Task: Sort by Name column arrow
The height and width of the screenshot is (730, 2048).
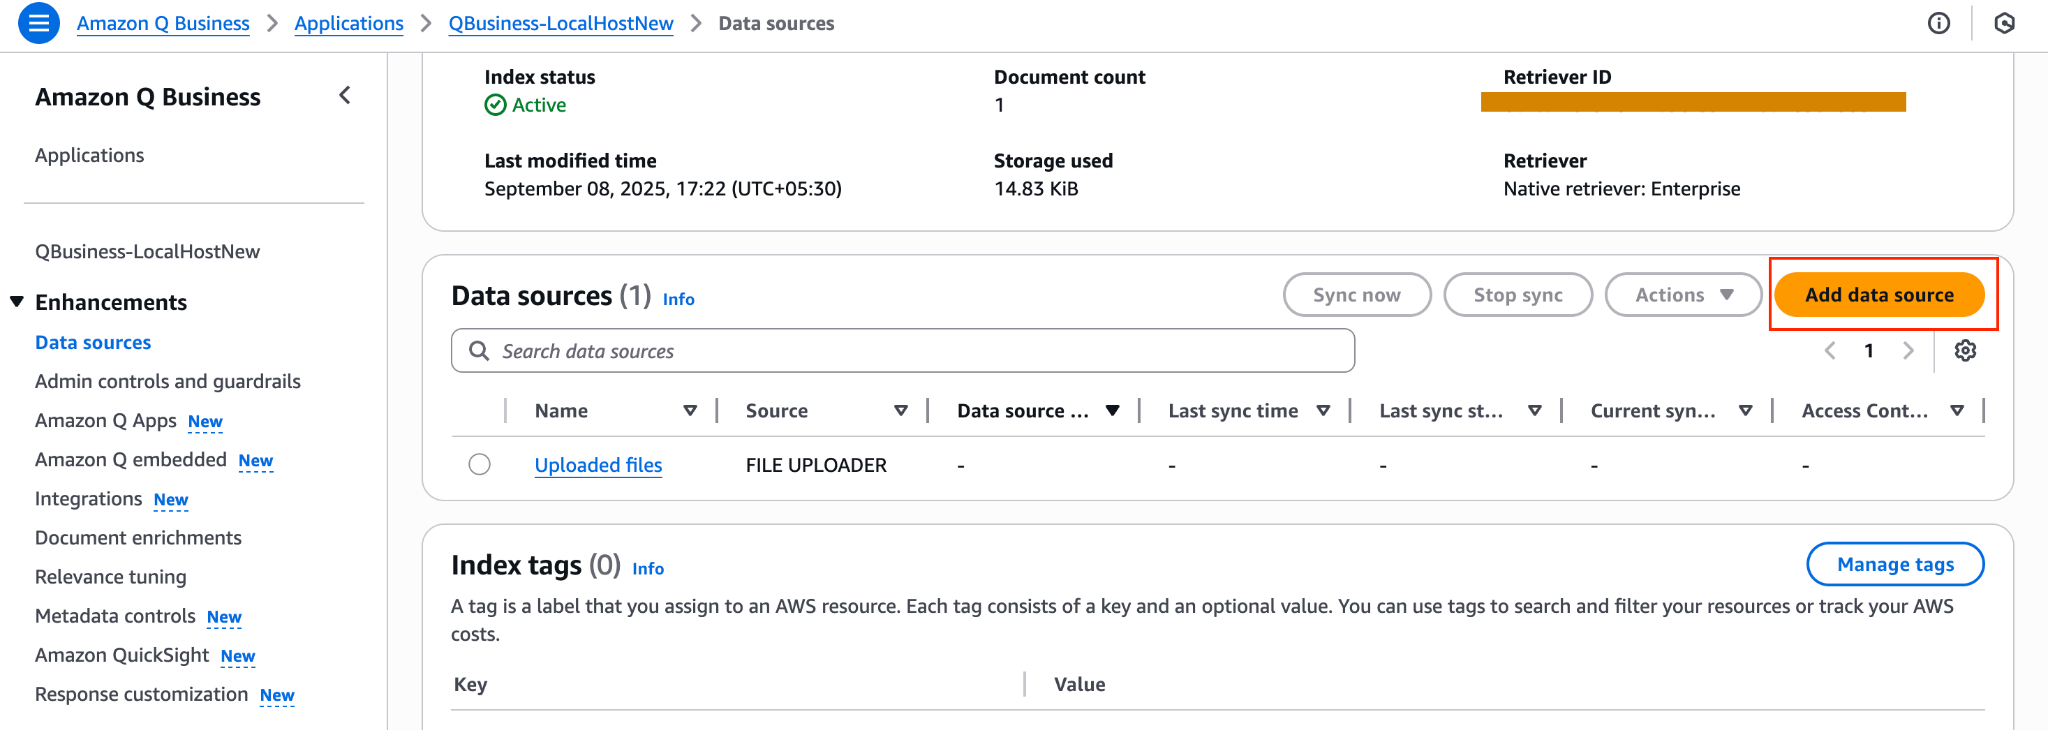Action: click(x=690, y=411)
